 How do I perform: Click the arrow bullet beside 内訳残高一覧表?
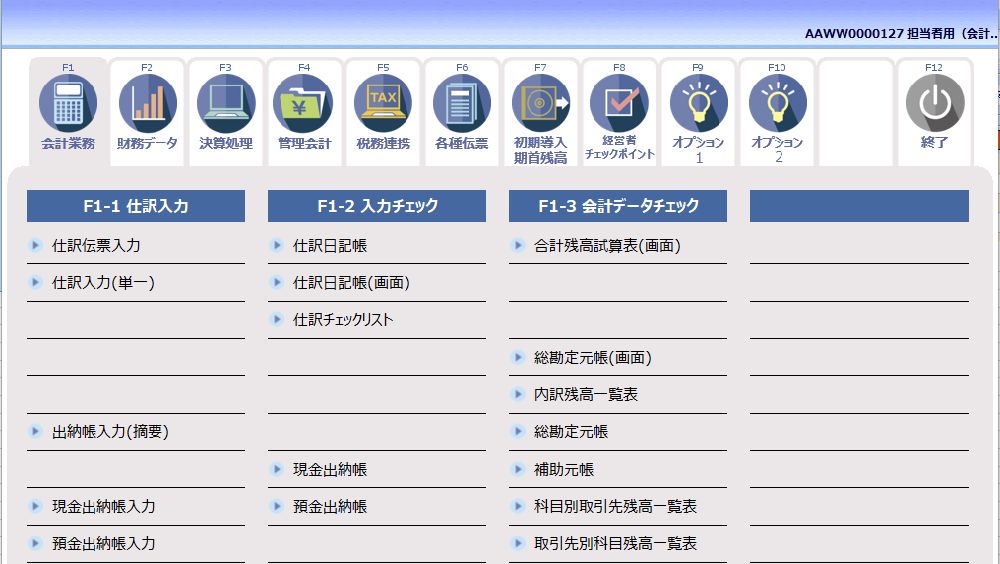click(x=518, y=394)
